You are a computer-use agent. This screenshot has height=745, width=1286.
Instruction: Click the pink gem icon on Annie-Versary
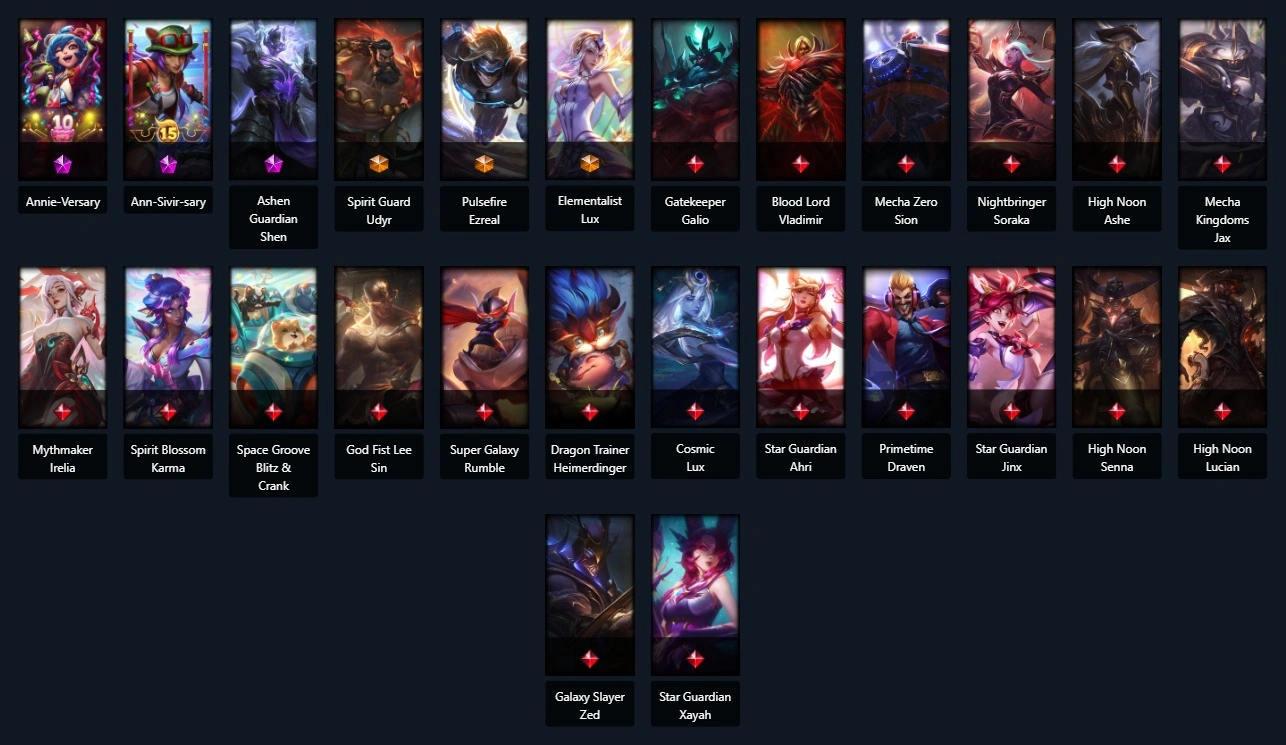pos(62,164)
